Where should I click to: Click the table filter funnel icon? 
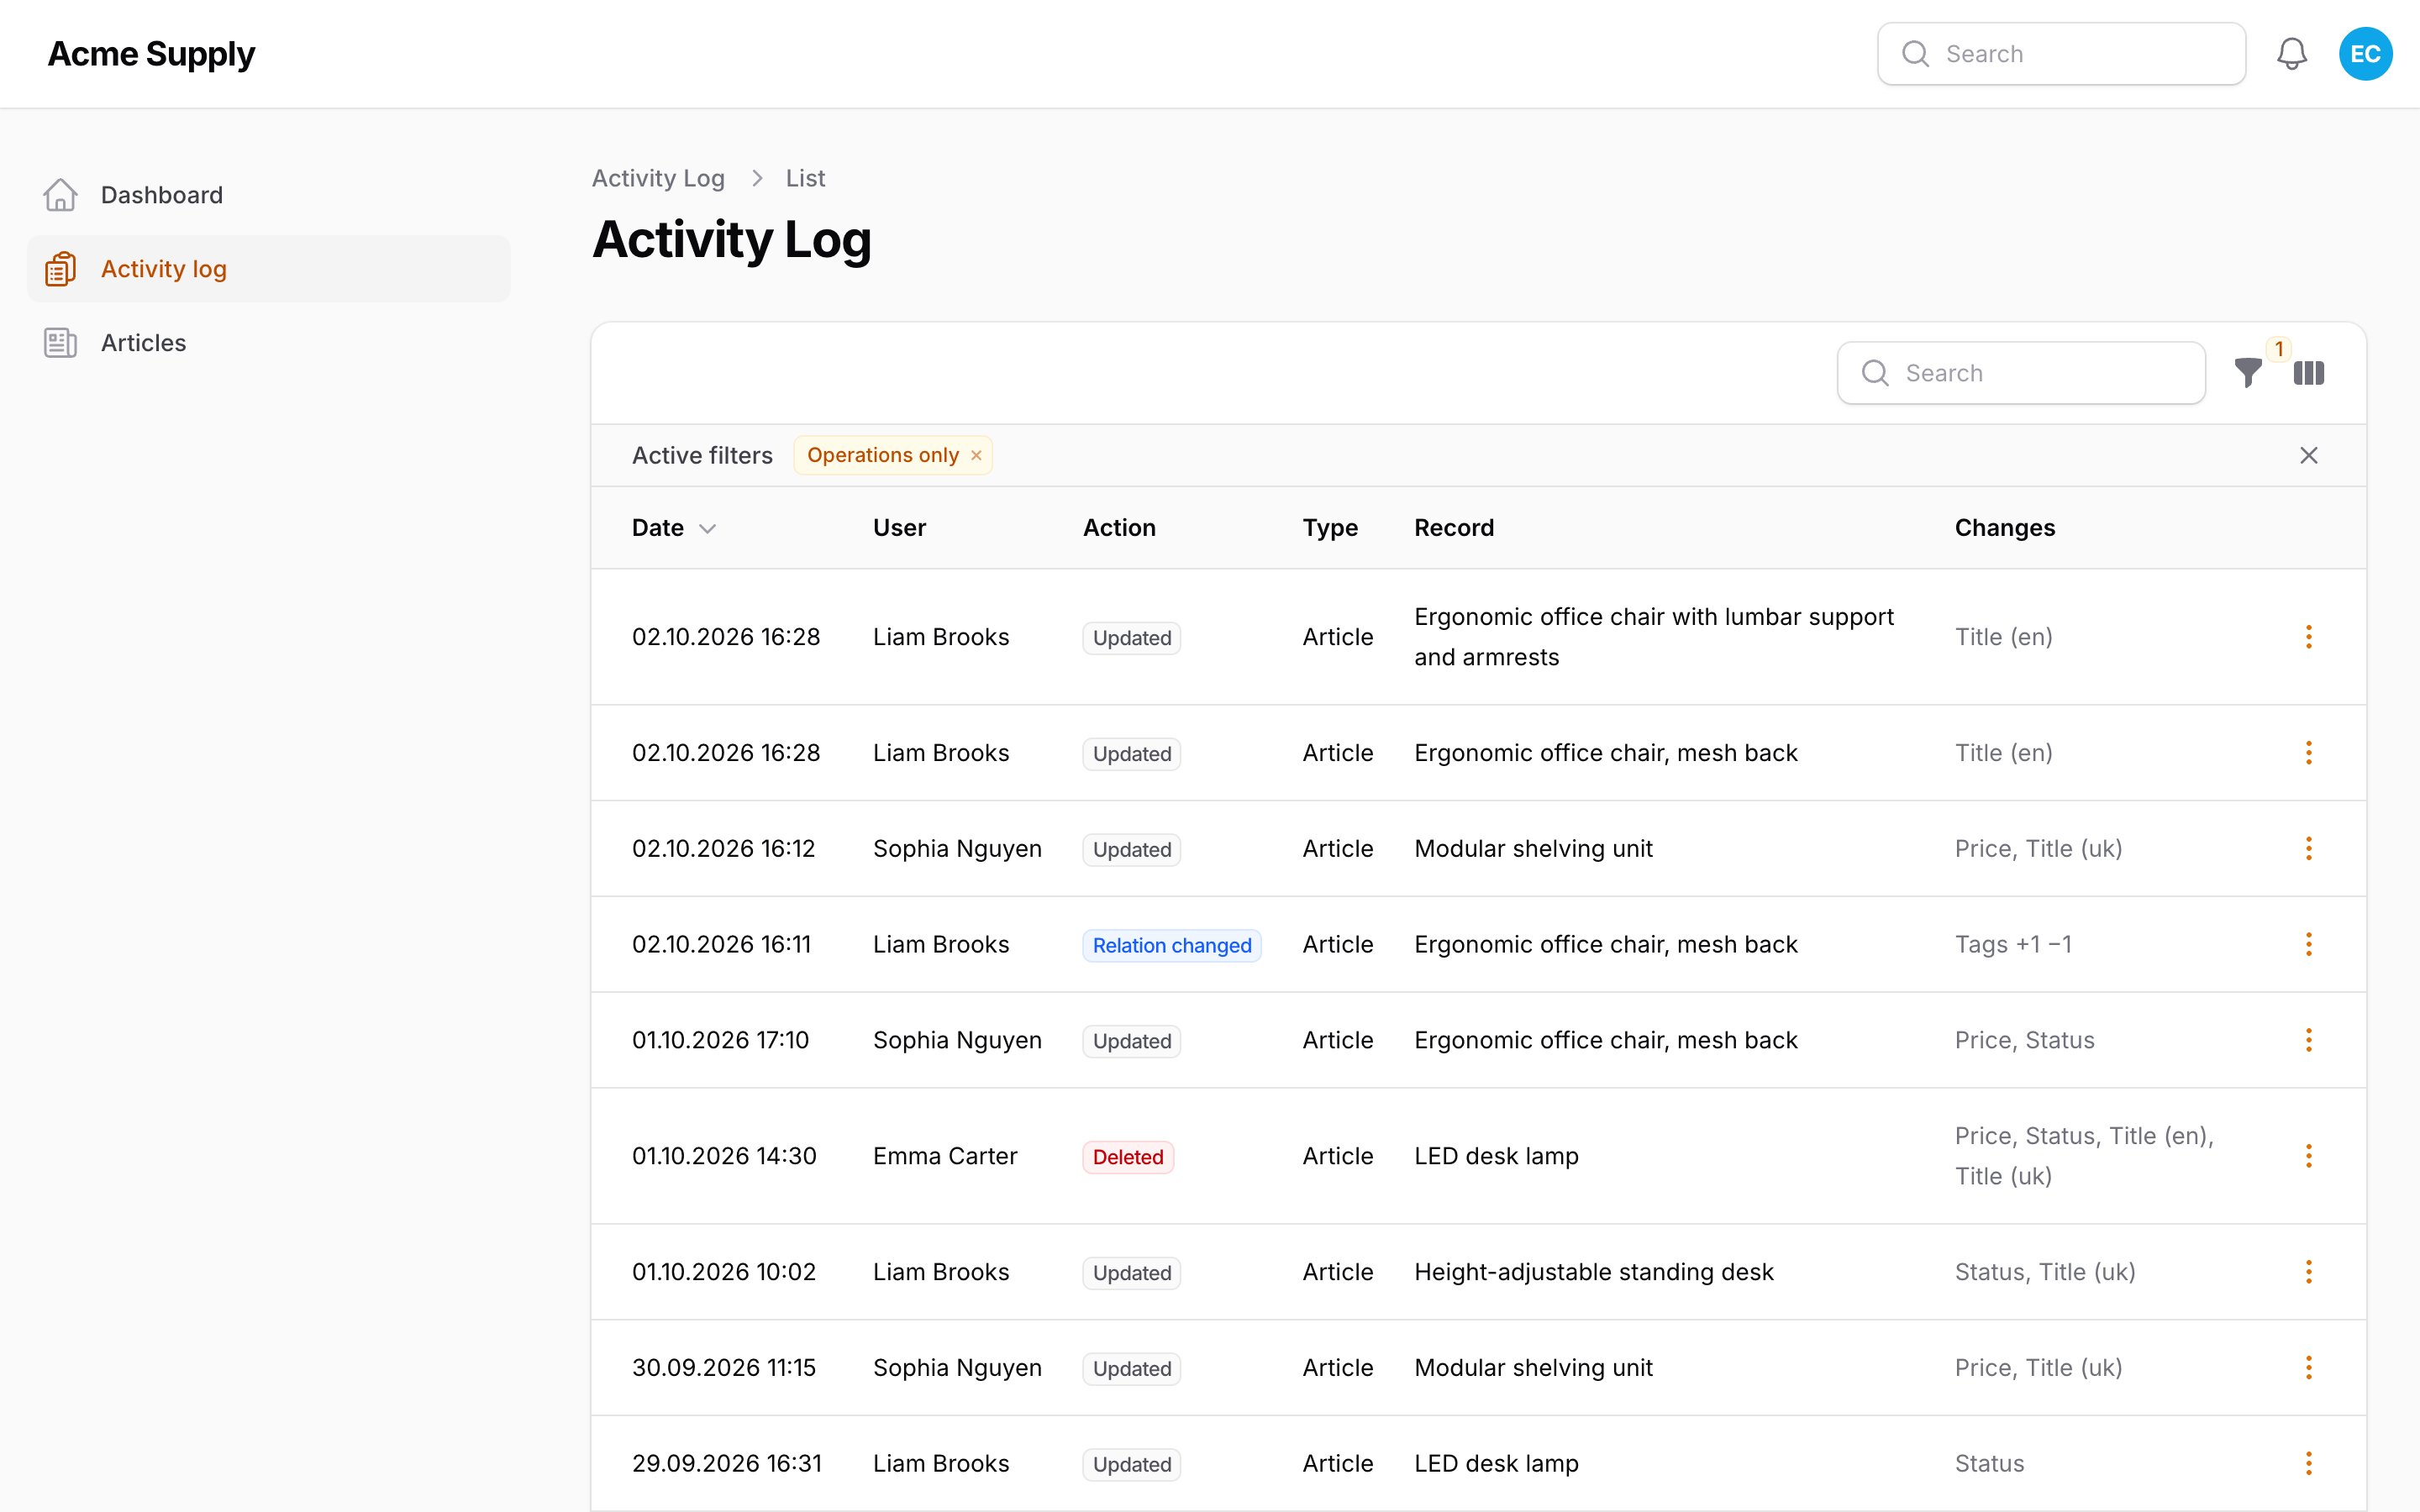[x=2248, y=373]
